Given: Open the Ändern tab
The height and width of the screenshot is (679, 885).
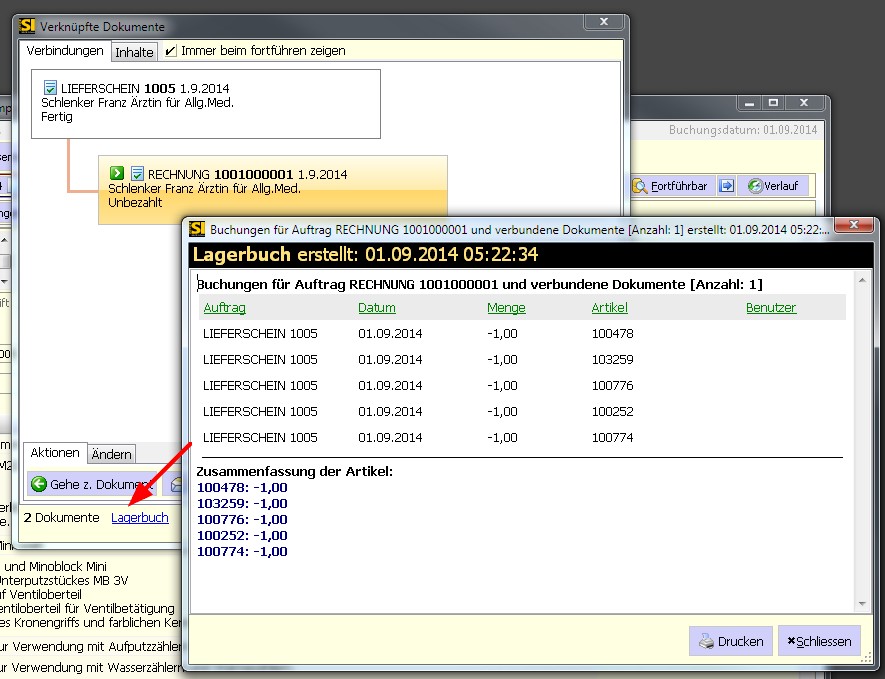Looking at the screenshot, I should 112,454.
